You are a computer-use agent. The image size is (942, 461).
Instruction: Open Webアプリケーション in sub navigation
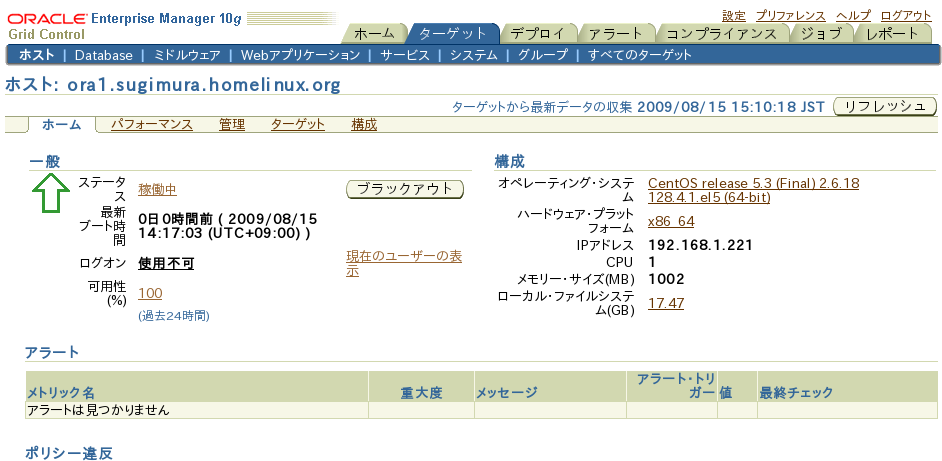click(x=300, y=55)
